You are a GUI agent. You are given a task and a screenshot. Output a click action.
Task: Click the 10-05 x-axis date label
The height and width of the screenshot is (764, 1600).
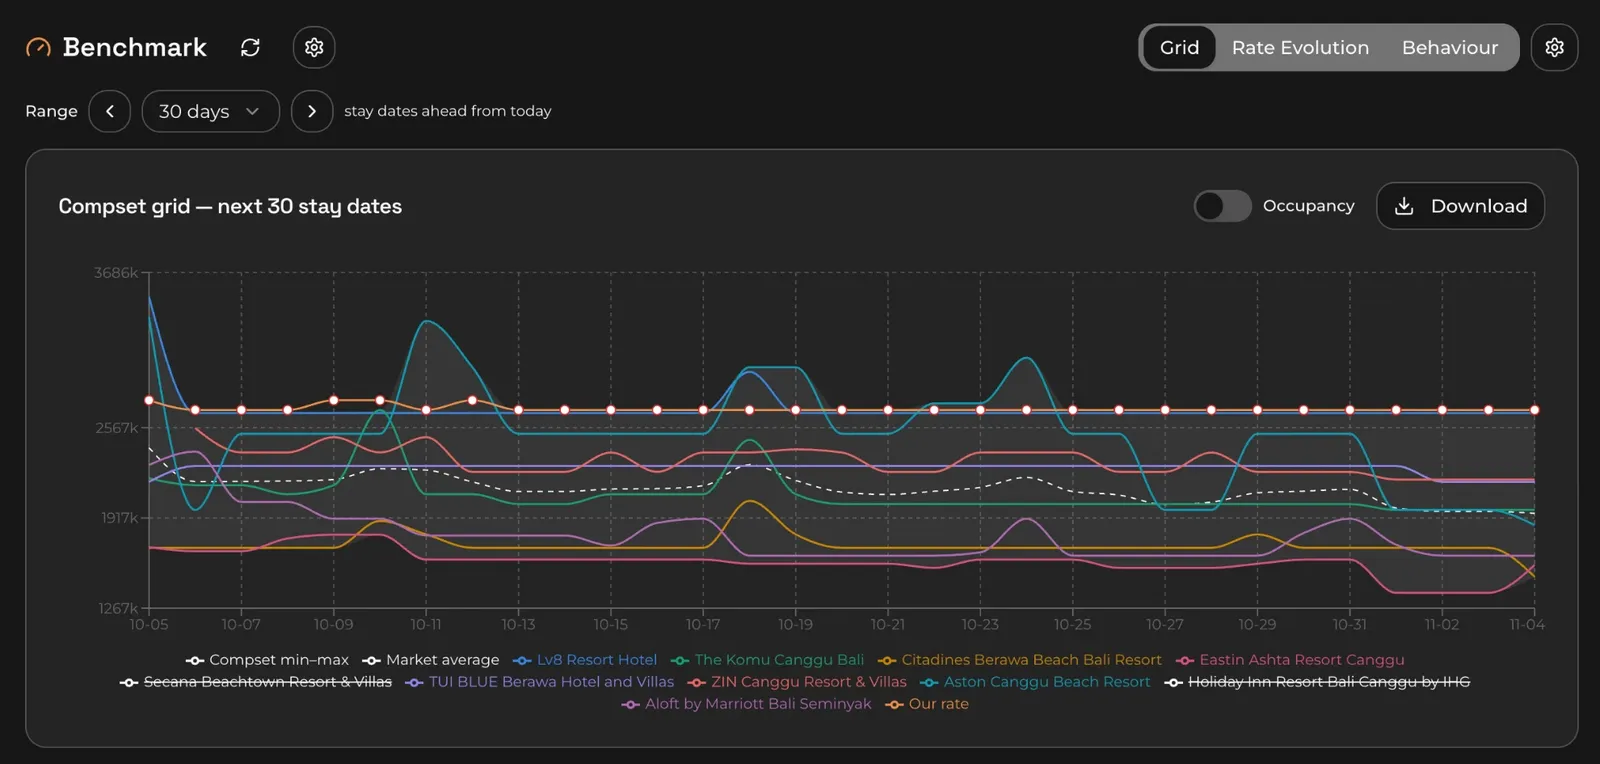[149, 624]
